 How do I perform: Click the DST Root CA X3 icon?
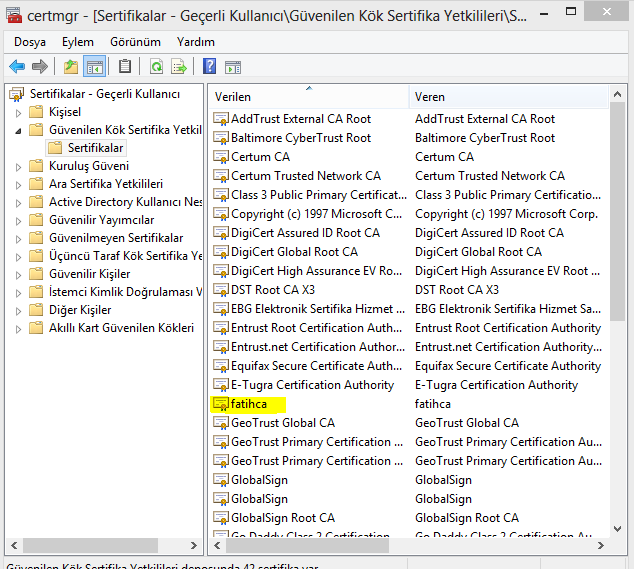point(221,290)
